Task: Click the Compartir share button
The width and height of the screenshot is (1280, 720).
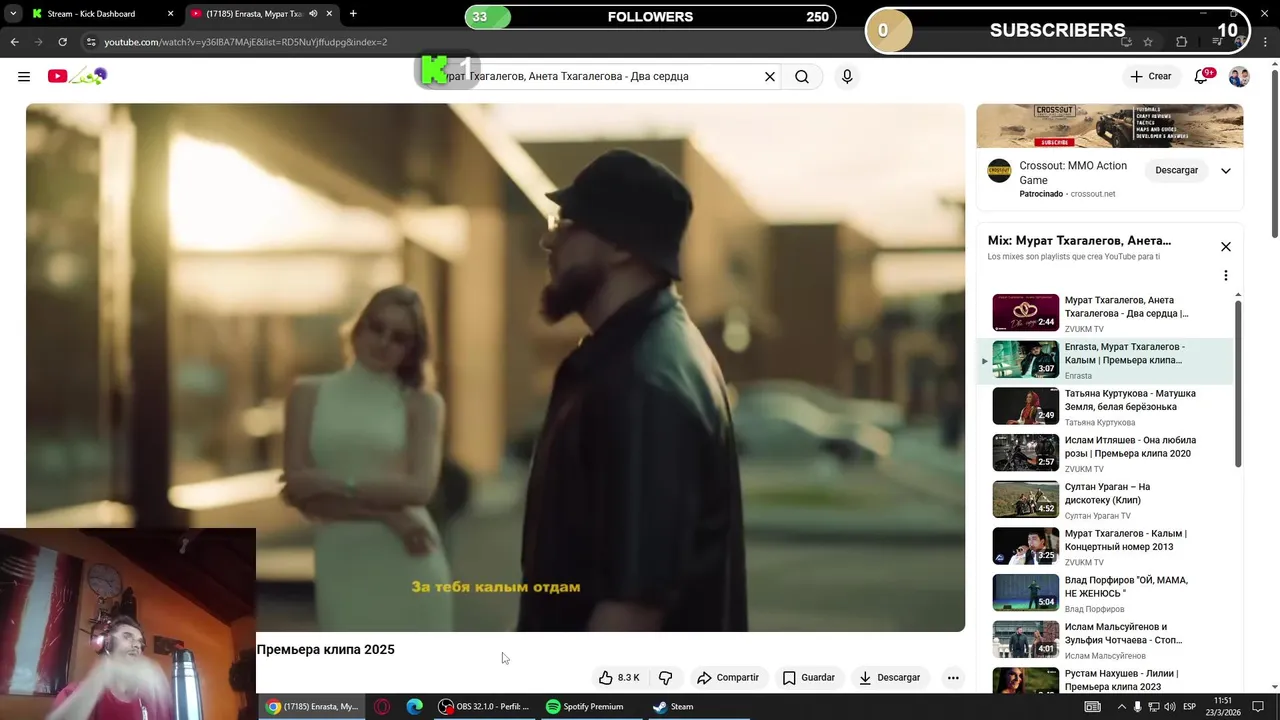Action: (728, 677)
